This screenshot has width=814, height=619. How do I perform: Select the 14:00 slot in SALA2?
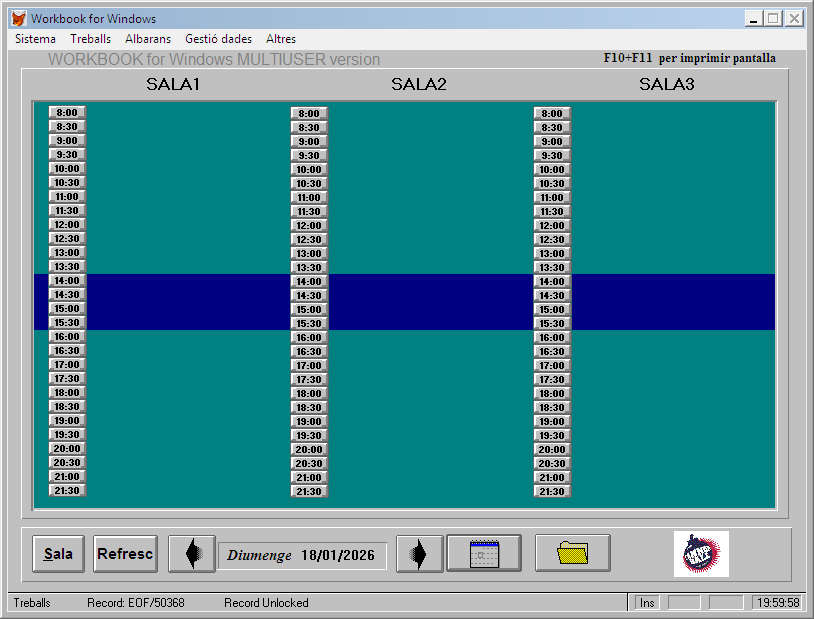[x=309, y=282]
